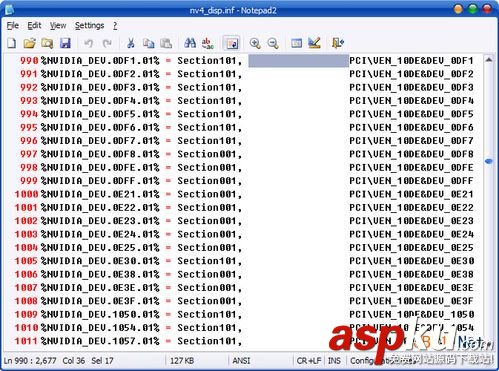
Task: Open the Settings menu
Action: pyautogui.click(x=89, y=26)
